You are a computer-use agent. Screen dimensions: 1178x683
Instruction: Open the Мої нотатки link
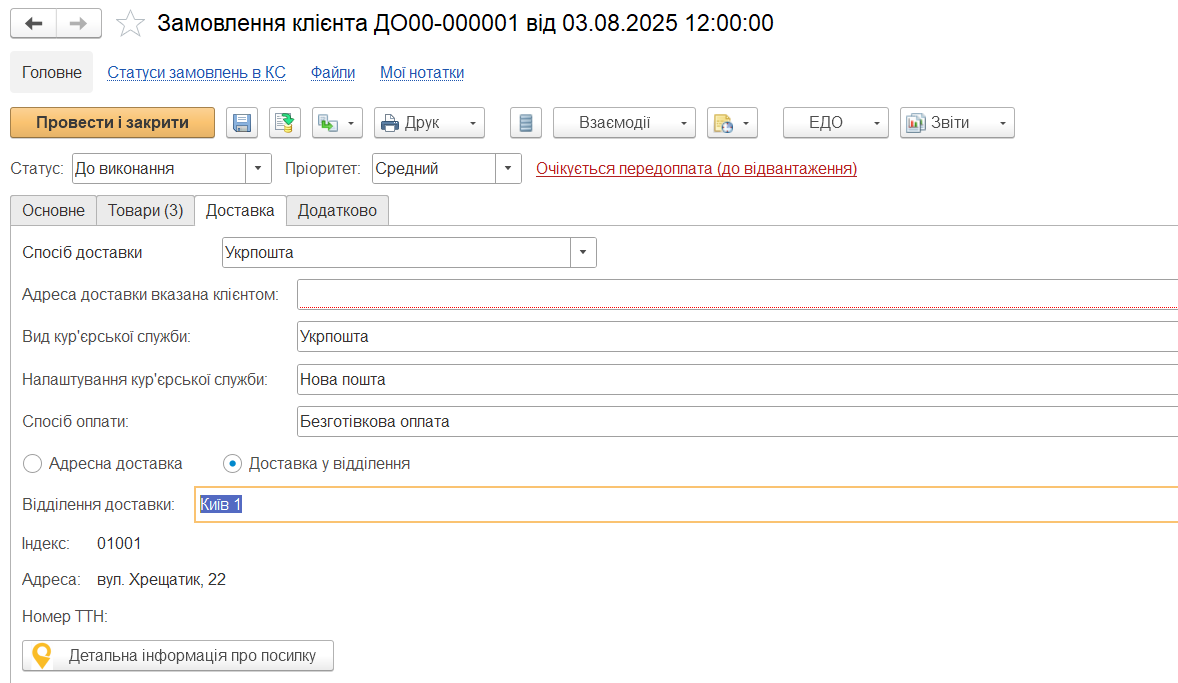click(x=422, y=72)
